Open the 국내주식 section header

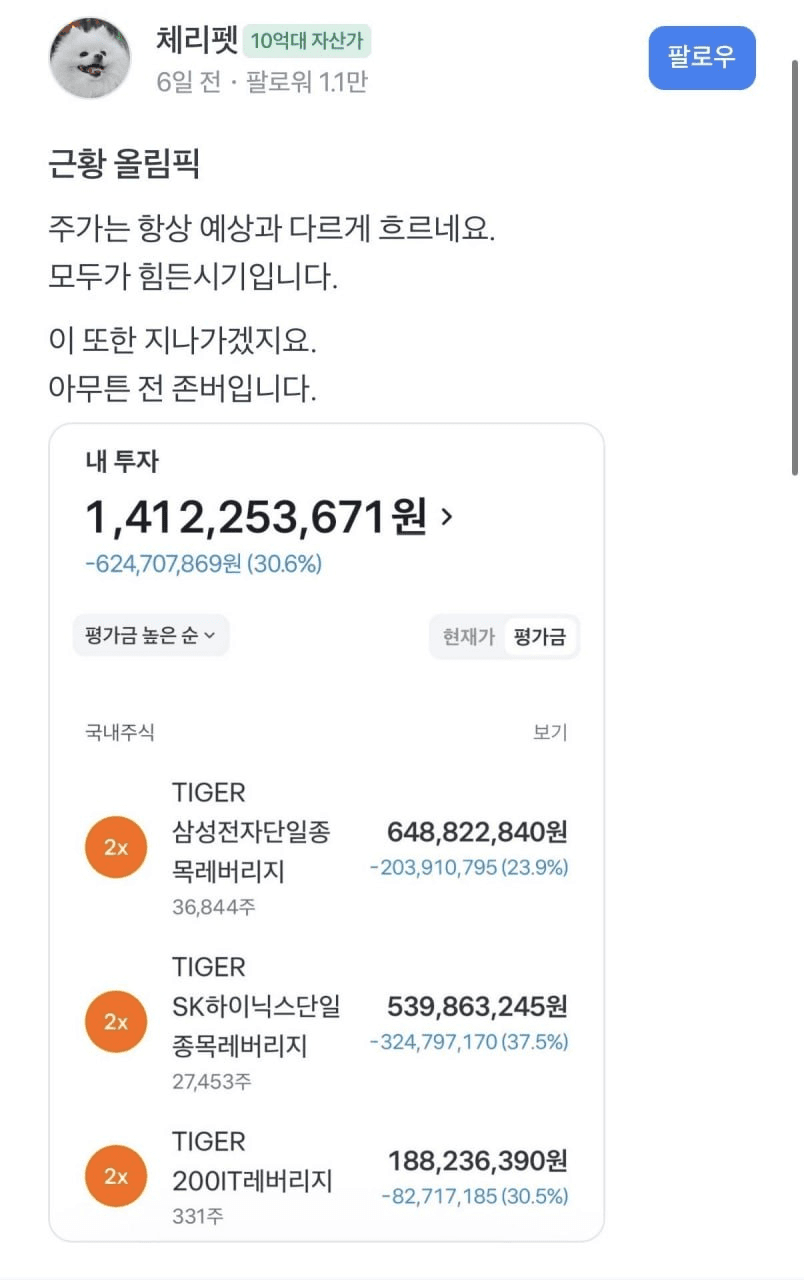[x=120, y=733]
